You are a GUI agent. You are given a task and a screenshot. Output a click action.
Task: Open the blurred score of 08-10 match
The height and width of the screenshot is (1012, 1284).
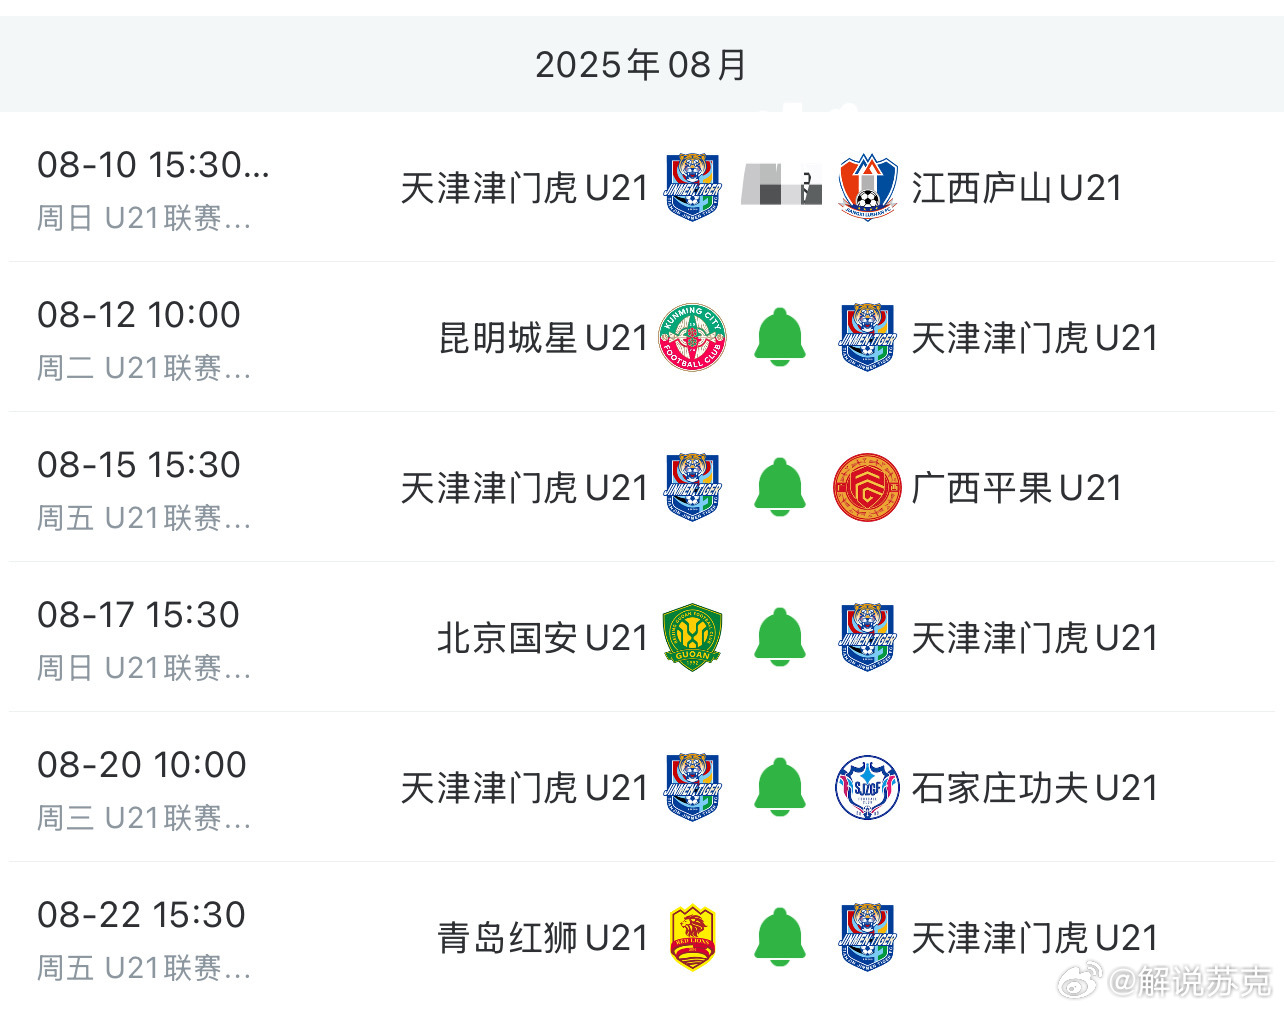click(781, 186)
